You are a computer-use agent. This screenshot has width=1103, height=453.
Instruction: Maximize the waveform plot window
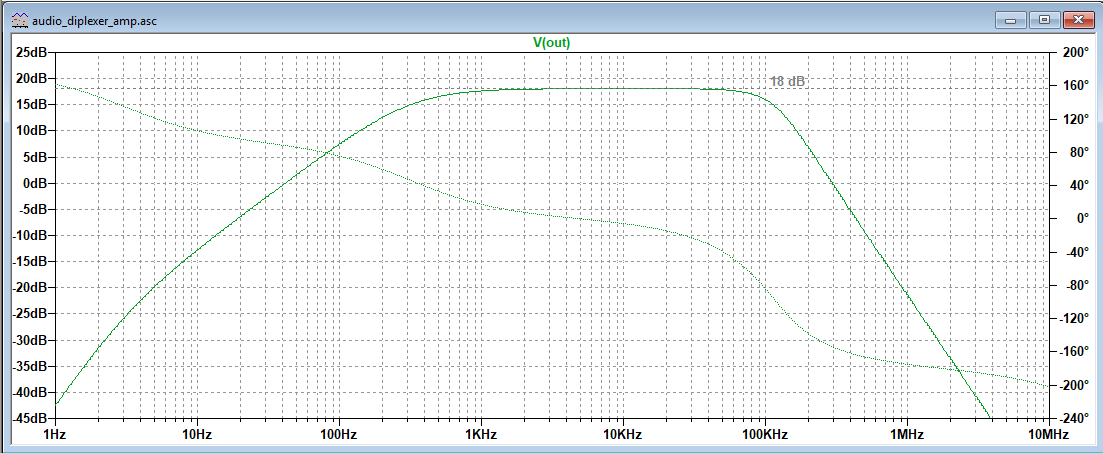(1046, 20)
